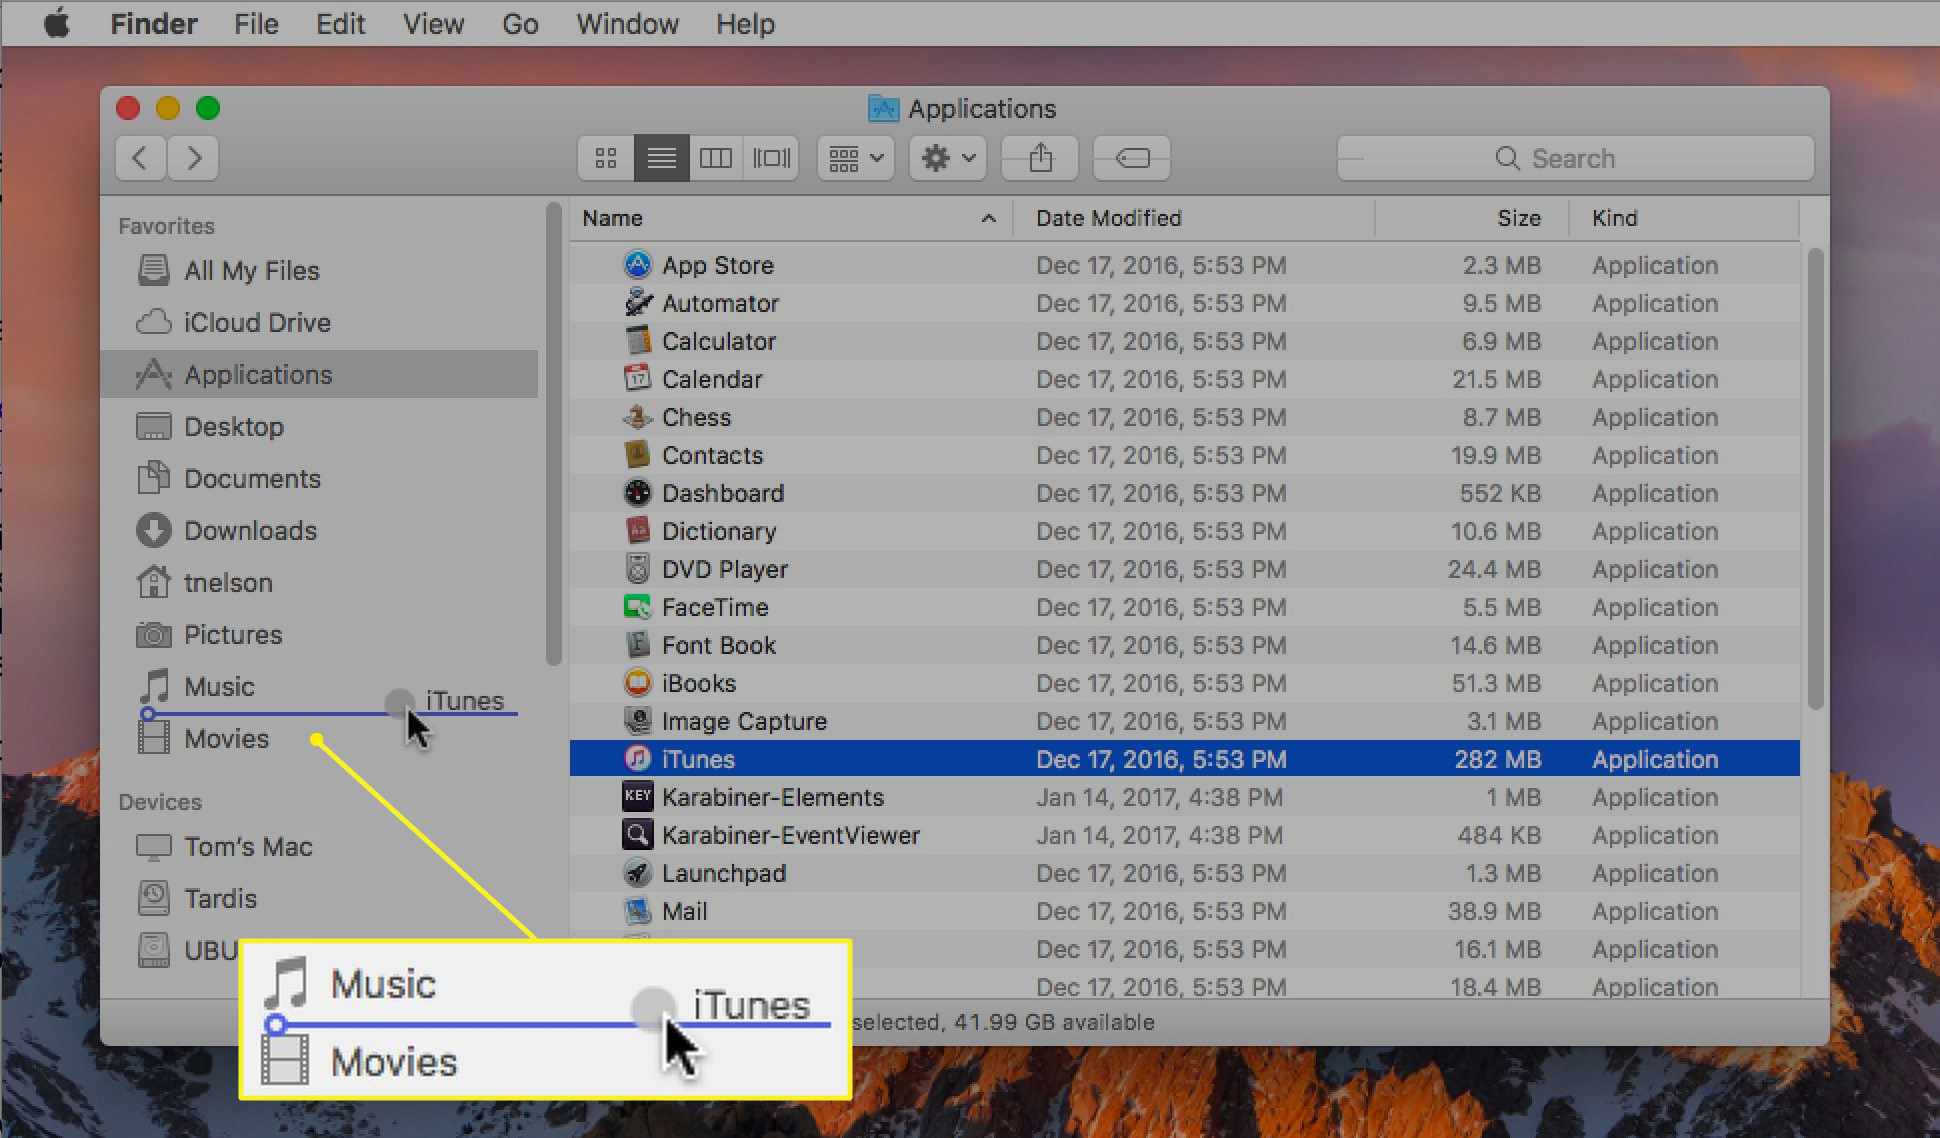Go back with the back arrow

click(x=140, y=158)
